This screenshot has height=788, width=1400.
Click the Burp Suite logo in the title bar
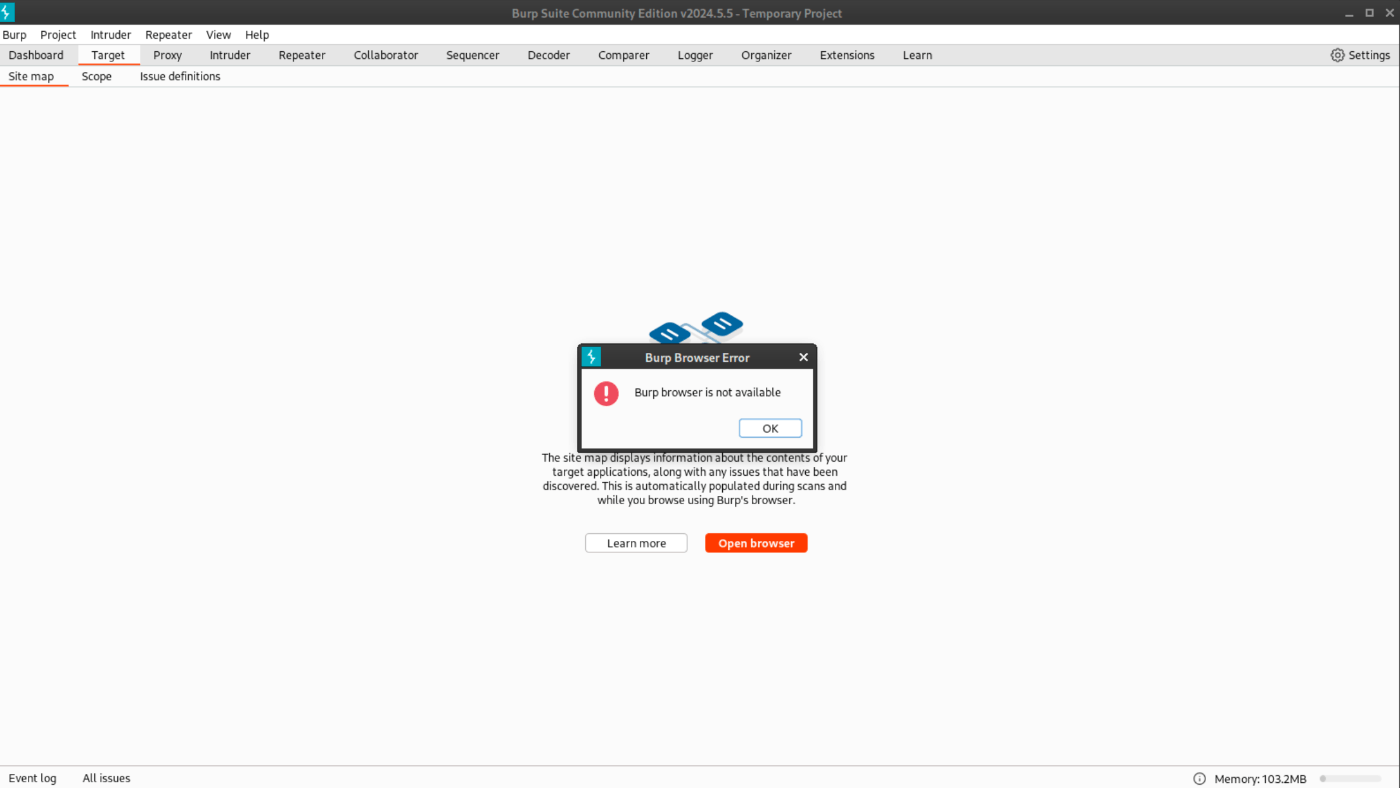click(x=7, y=13)
